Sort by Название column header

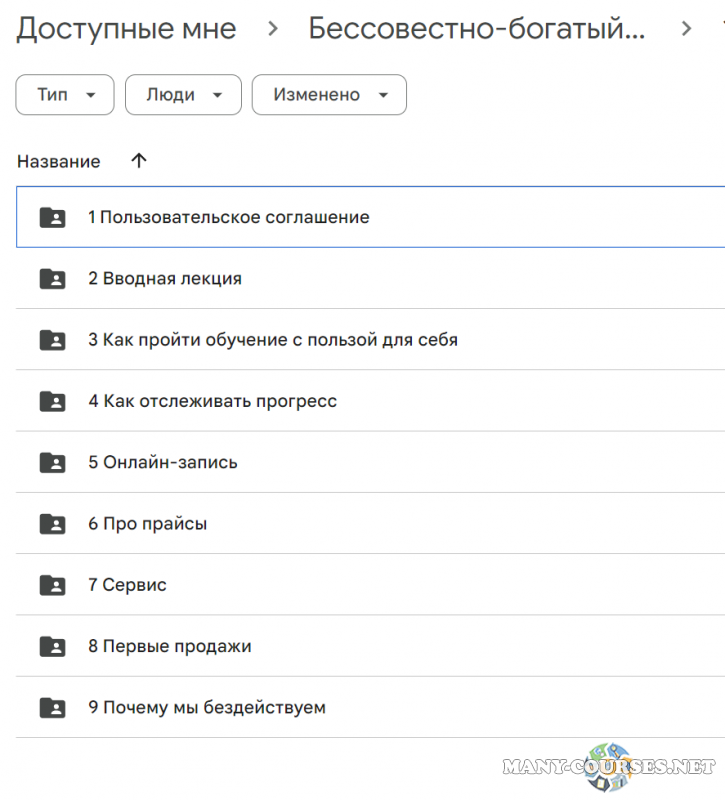pyautogui.click(x=59, y=162)
